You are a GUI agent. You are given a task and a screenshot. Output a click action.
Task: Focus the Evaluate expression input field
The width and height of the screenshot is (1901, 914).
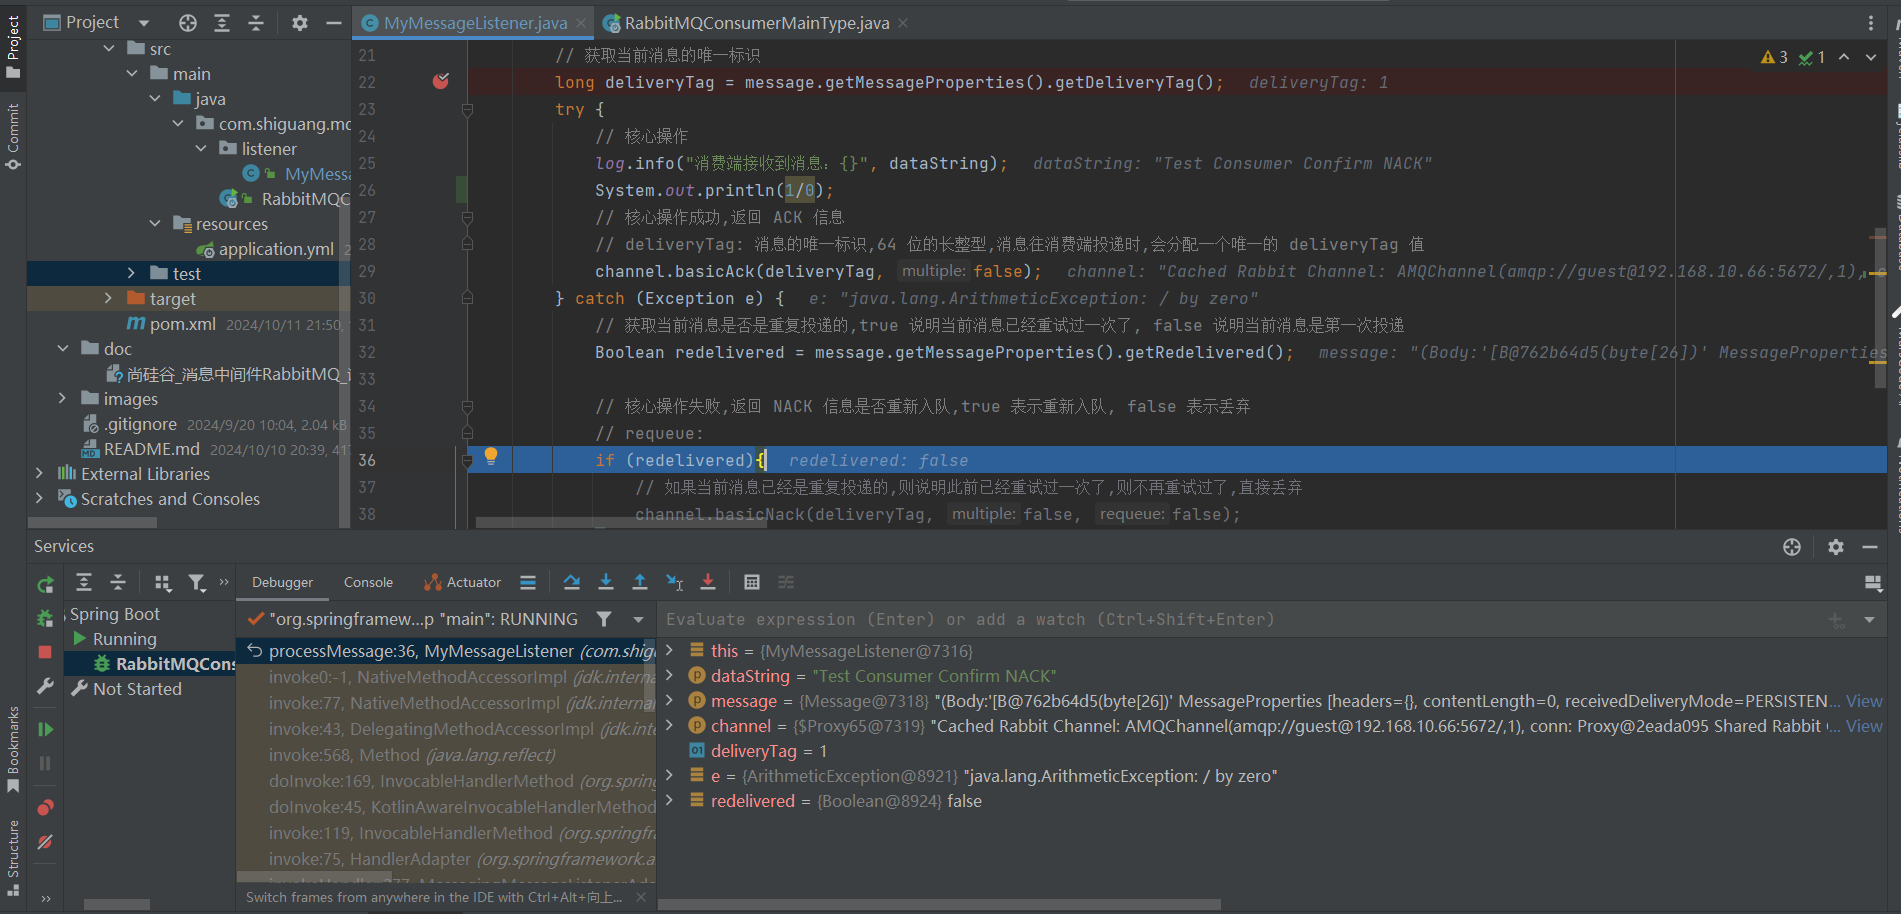pos(1240,619)
